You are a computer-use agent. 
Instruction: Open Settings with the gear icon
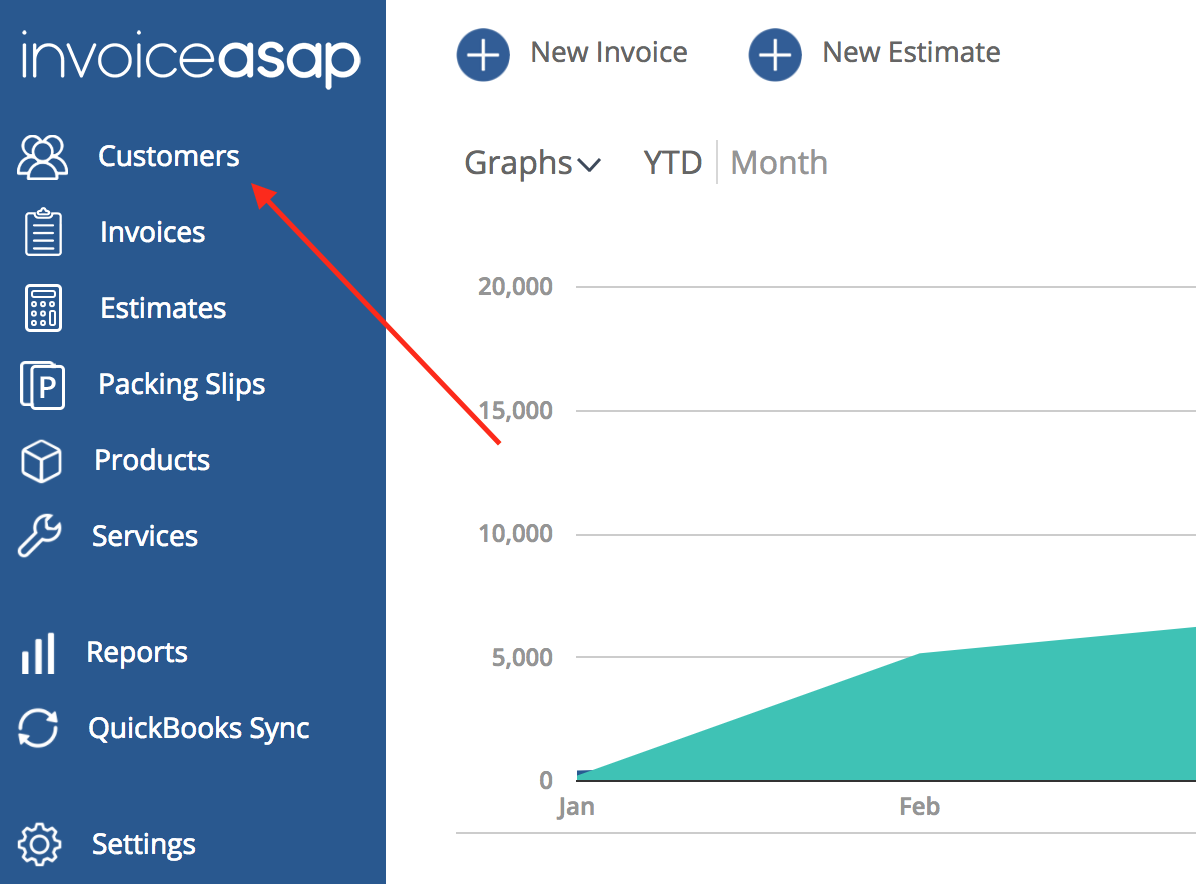40,845
